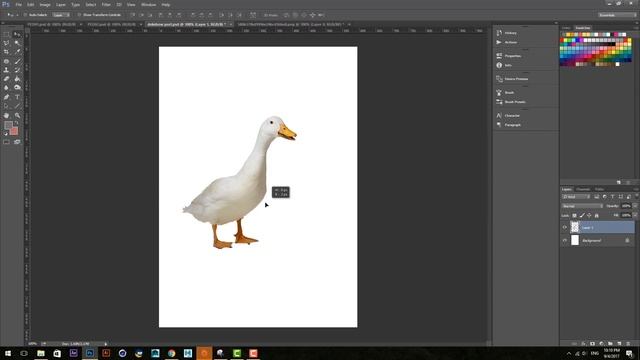This screenshot has height=360, width=640.
Task: Hide the Background layer eye icon
Action: 565,240
